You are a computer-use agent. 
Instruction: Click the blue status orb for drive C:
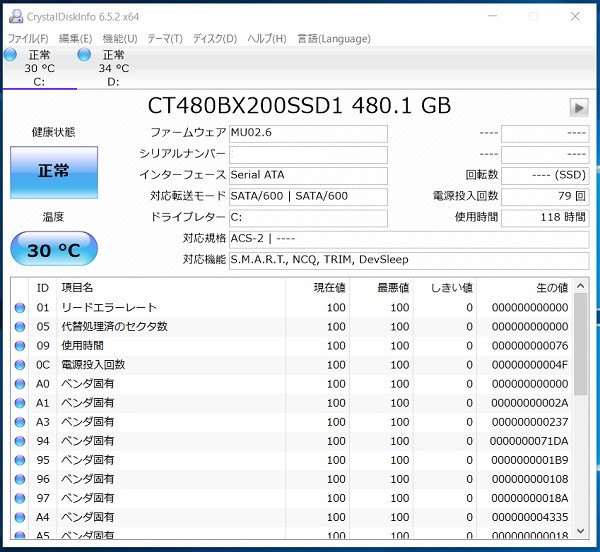(11, 55)
